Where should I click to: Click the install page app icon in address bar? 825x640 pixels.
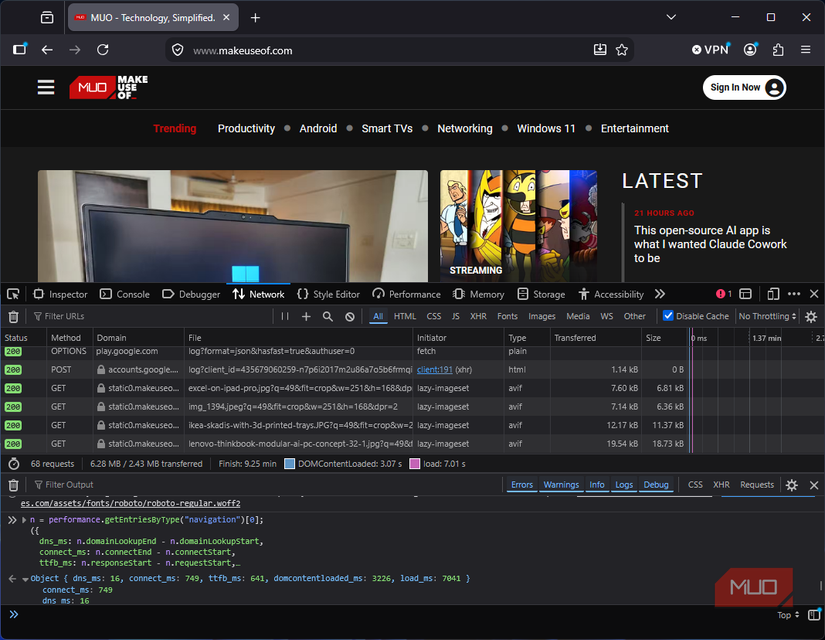600,50
